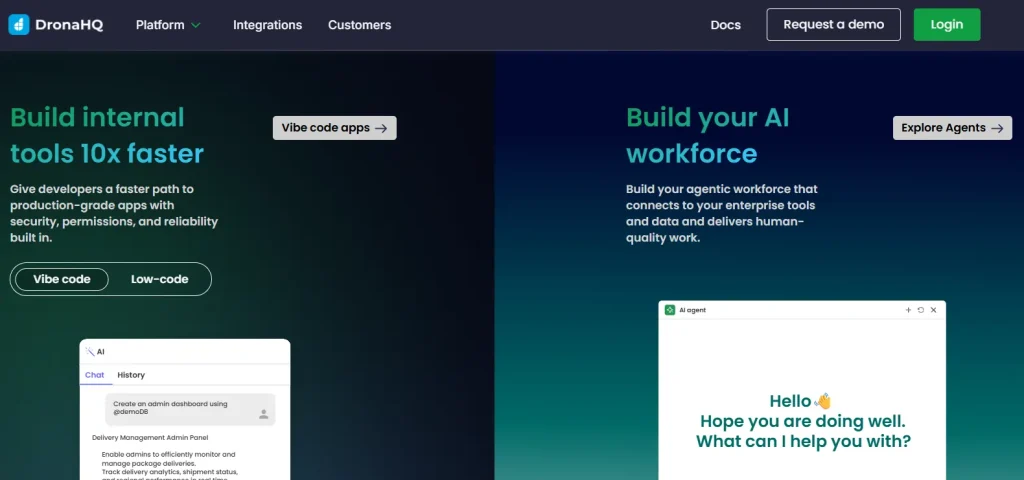Click the user avatar icon in chat
1024x480 pixels.
(263, 413)
